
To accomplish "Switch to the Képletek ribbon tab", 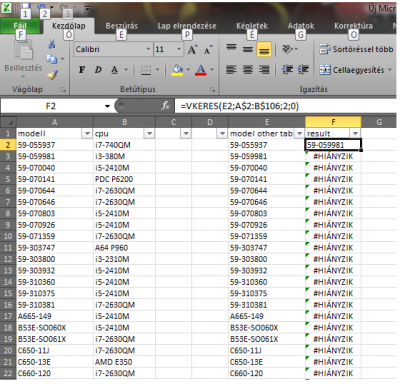I will tap(252, 26).
